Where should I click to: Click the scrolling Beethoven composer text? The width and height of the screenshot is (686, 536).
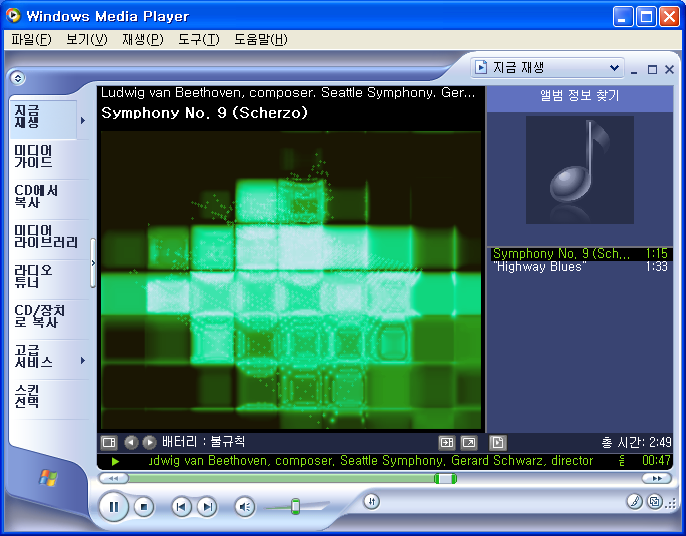point(371,461)
